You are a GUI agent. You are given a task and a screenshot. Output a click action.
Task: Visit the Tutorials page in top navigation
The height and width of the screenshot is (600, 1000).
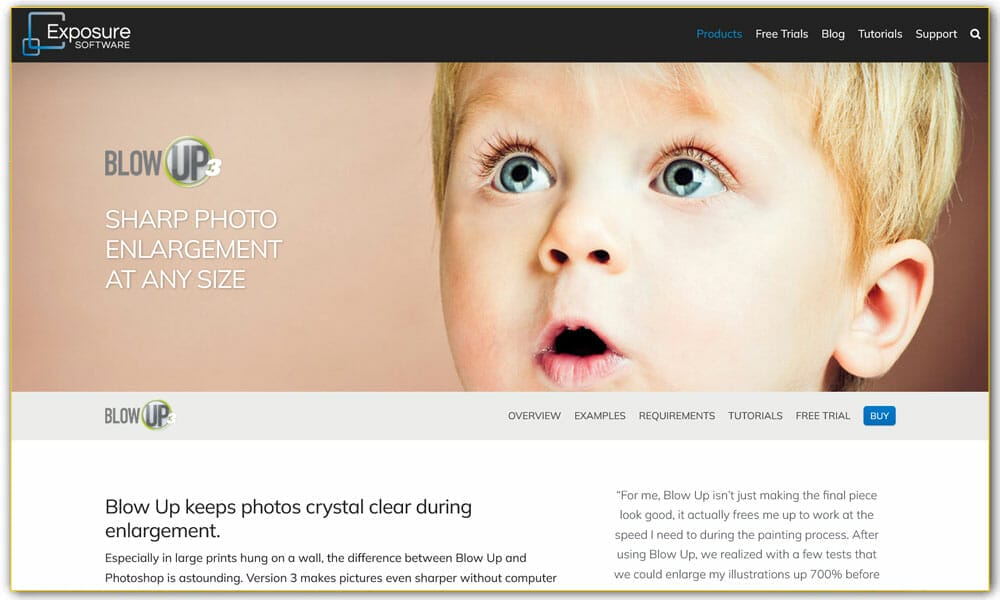pyautogui.click(x=879, y=34)
